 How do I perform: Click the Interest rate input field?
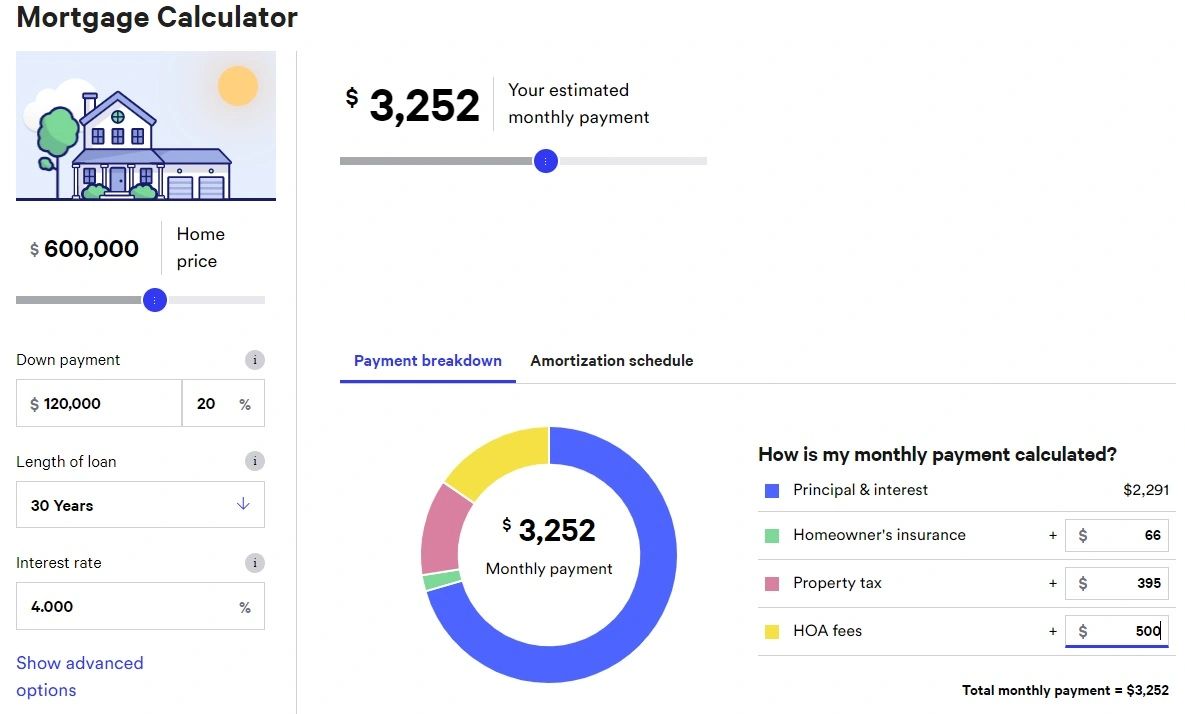click(x=125, y=607)
